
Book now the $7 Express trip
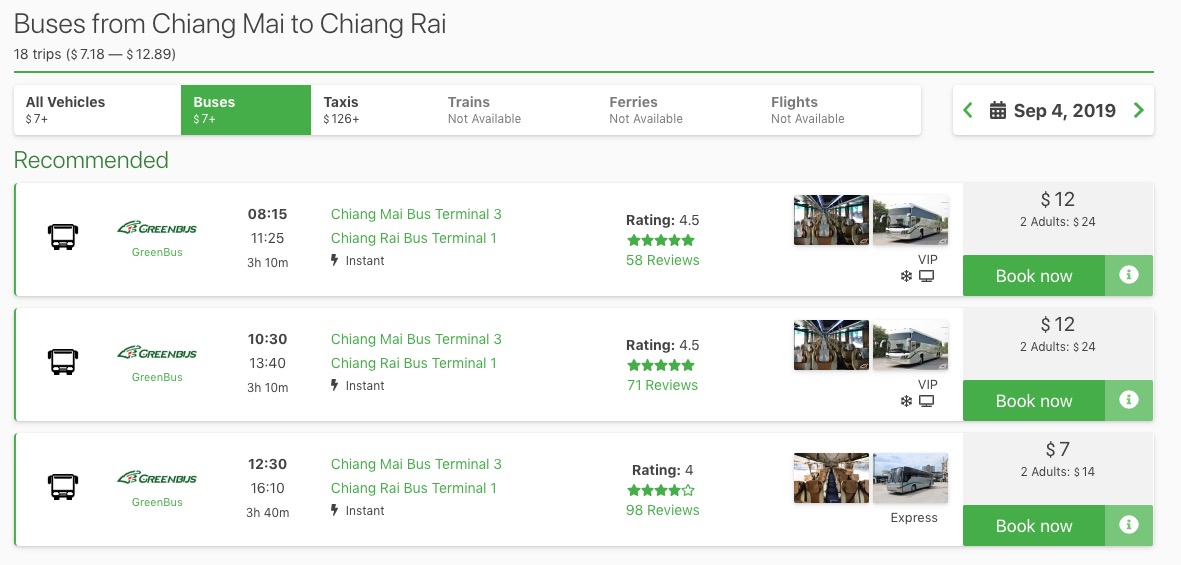tap(1033, 526)
